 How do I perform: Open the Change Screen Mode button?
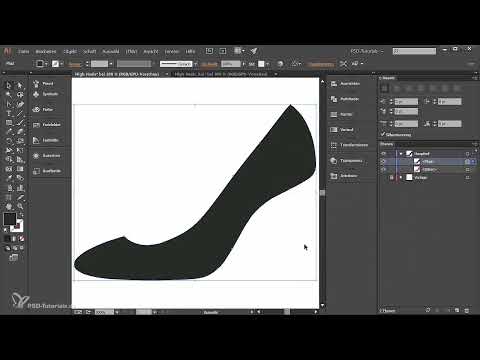point(13,257)
